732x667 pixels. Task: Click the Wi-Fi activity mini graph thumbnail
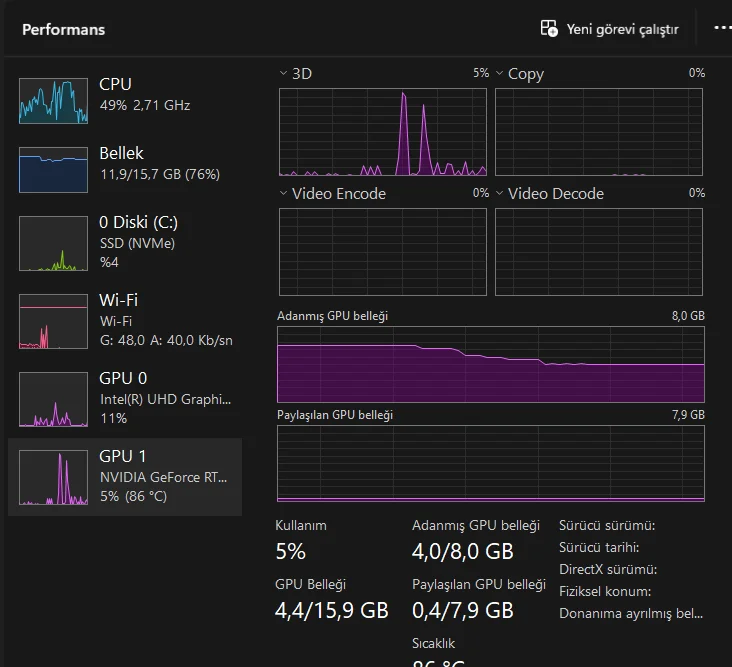tap(54, 321)
